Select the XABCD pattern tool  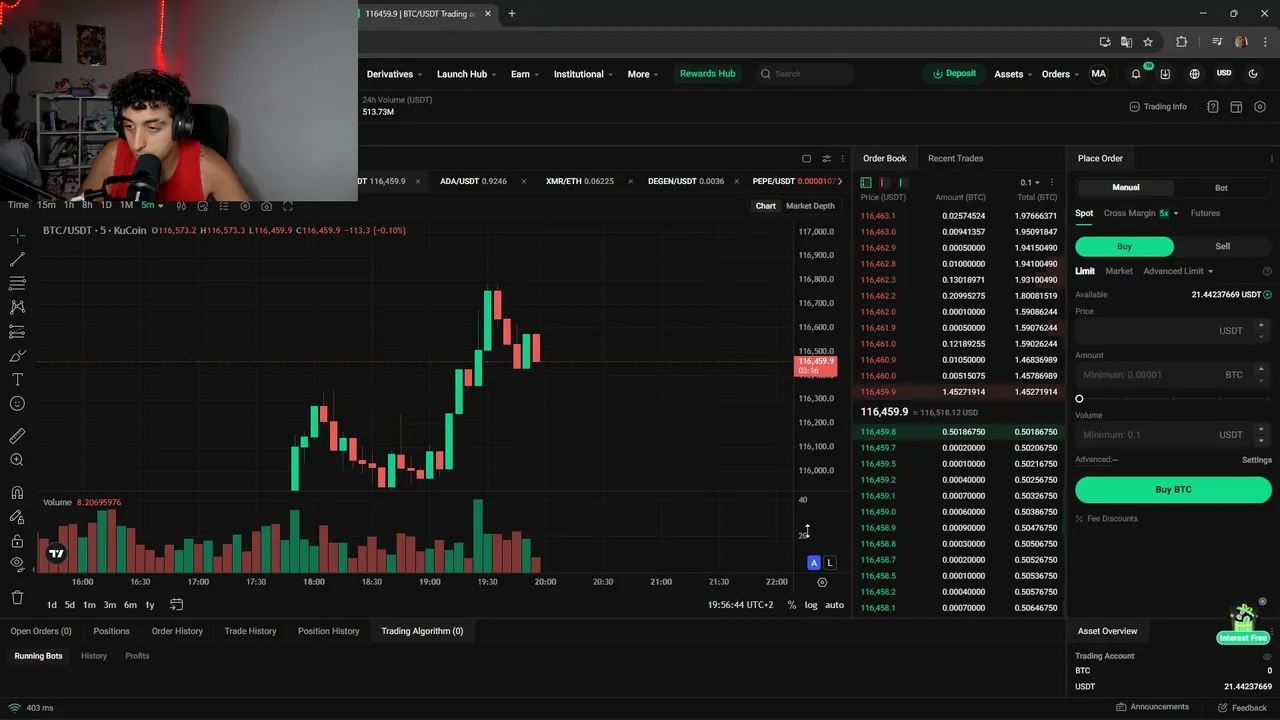click(17, 307)
